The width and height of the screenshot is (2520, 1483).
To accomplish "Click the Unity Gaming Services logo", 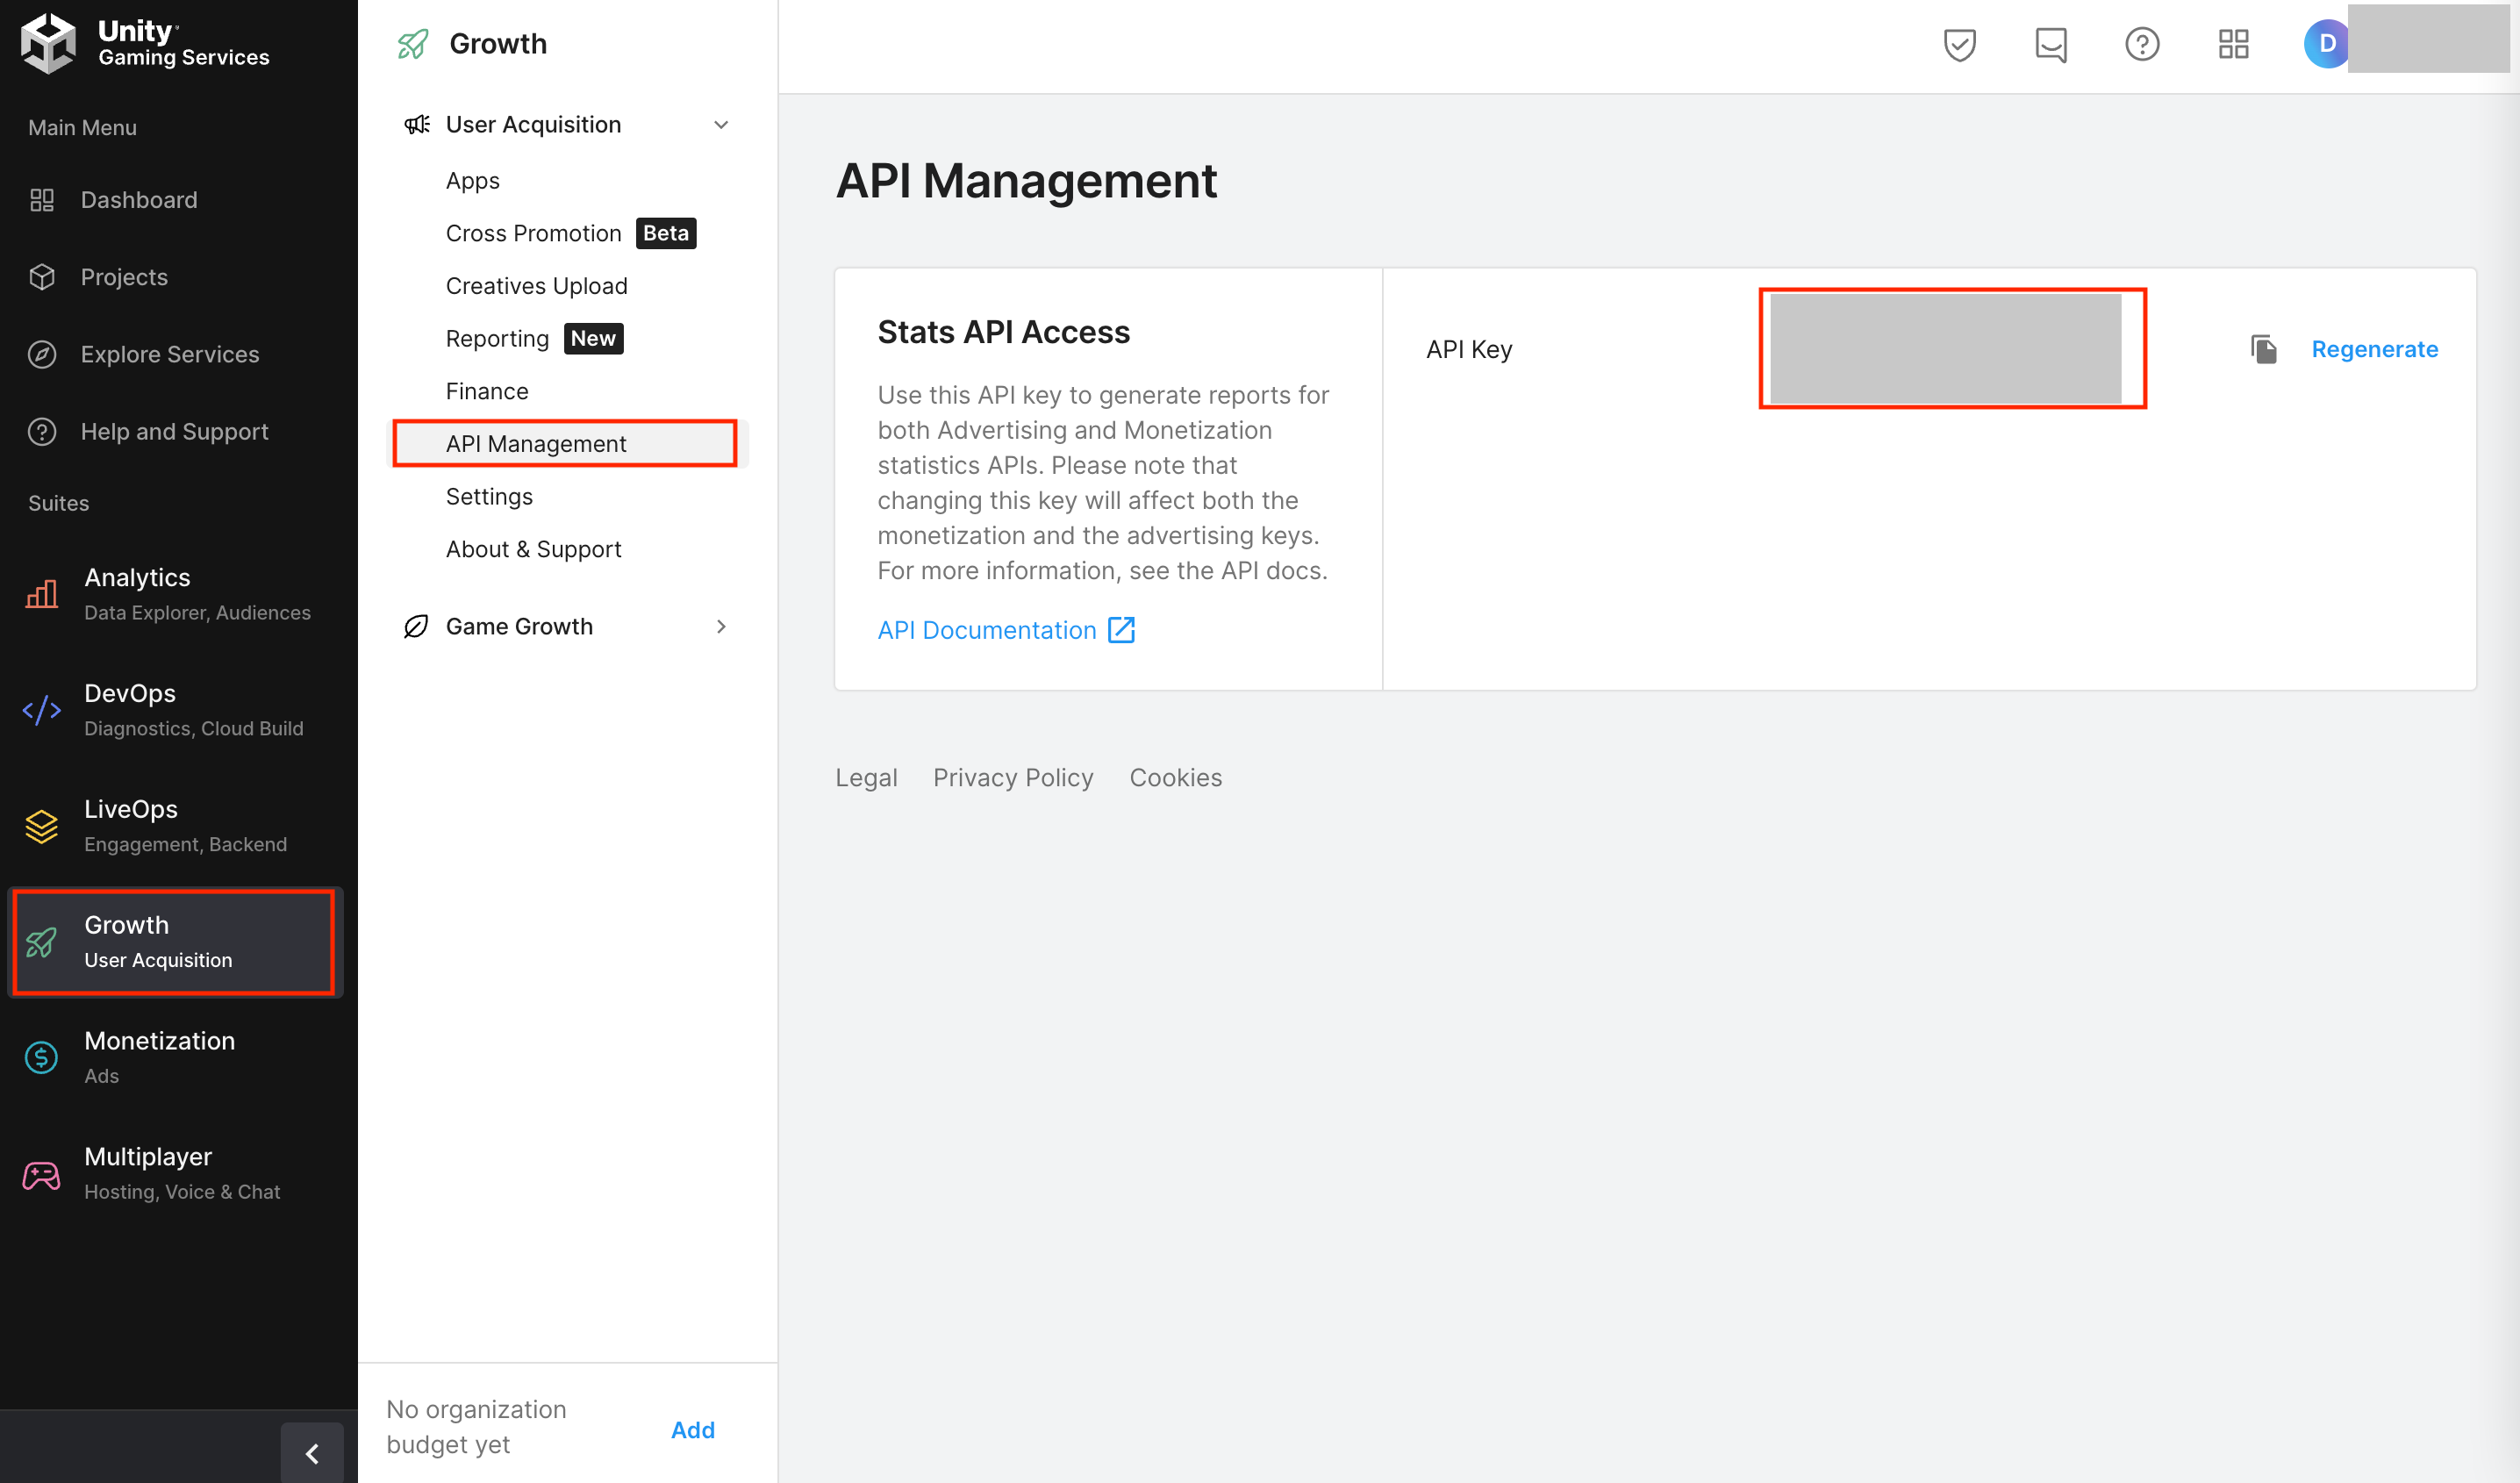I will (x=146, y=44).
